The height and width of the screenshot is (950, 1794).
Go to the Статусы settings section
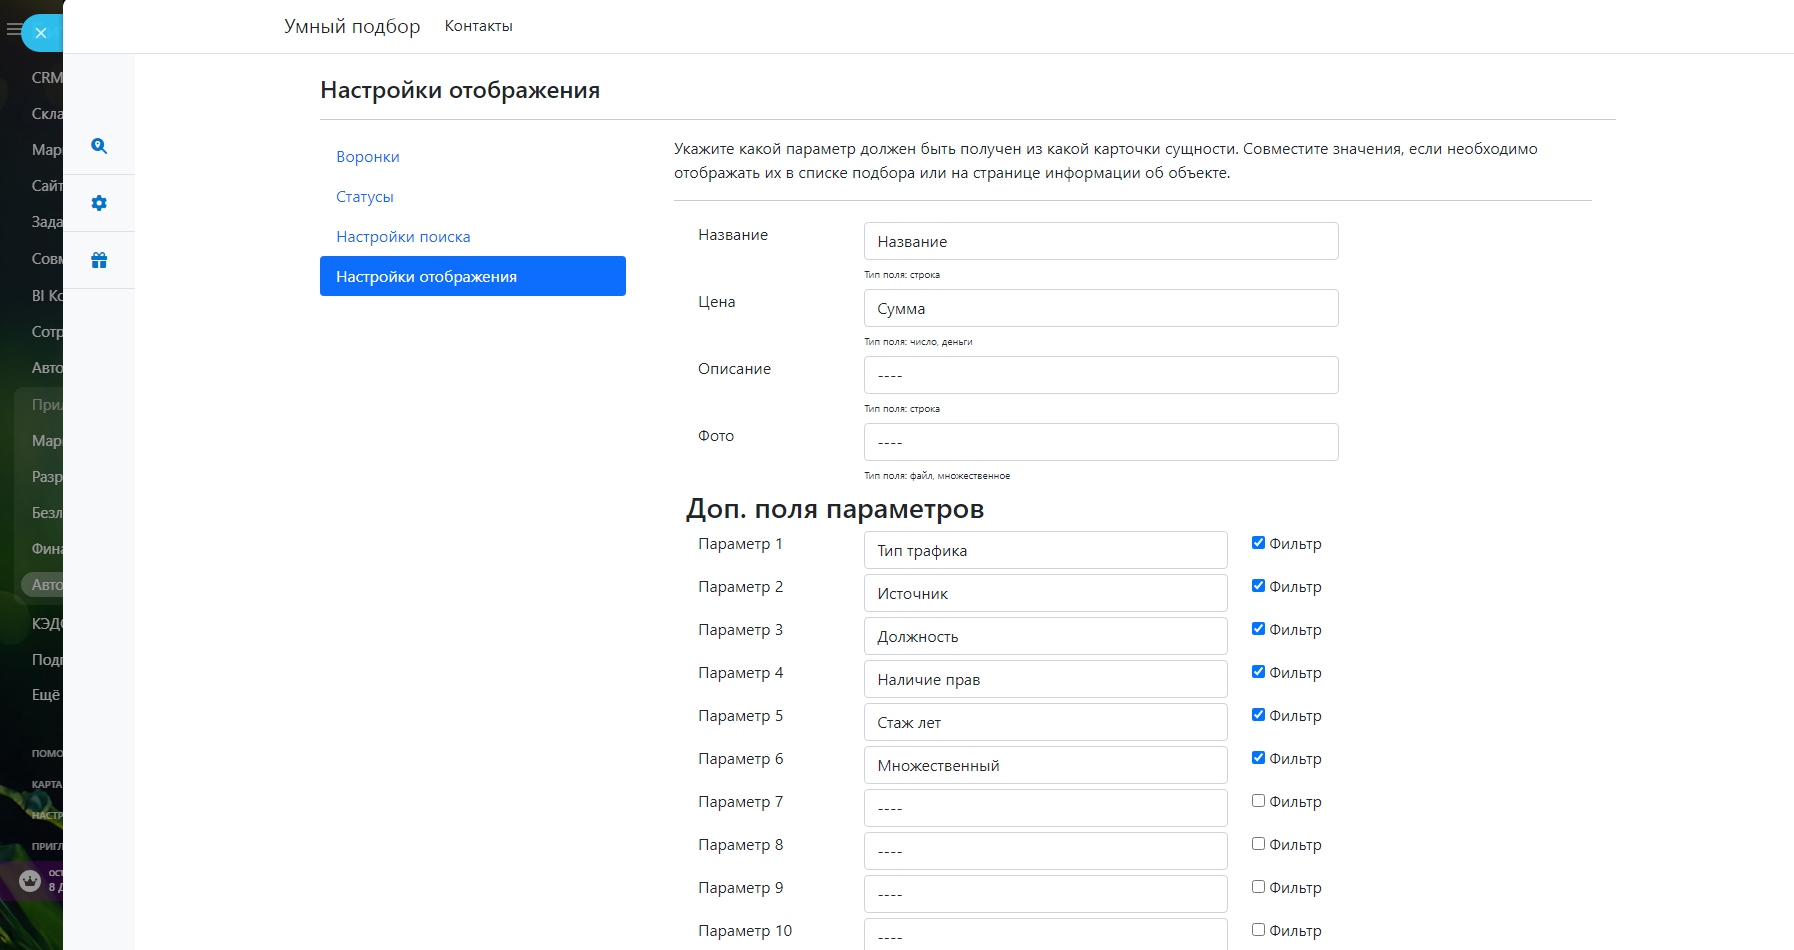click(x=365, y=197)
